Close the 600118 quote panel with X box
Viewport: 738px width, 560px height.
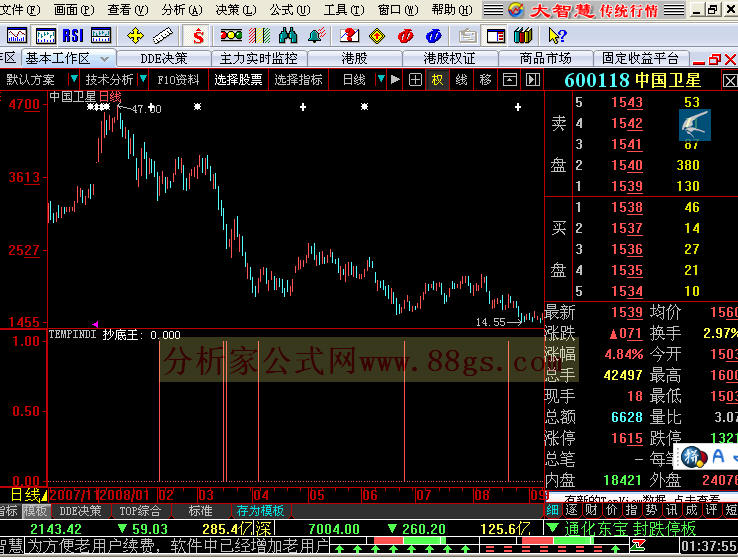730,81
